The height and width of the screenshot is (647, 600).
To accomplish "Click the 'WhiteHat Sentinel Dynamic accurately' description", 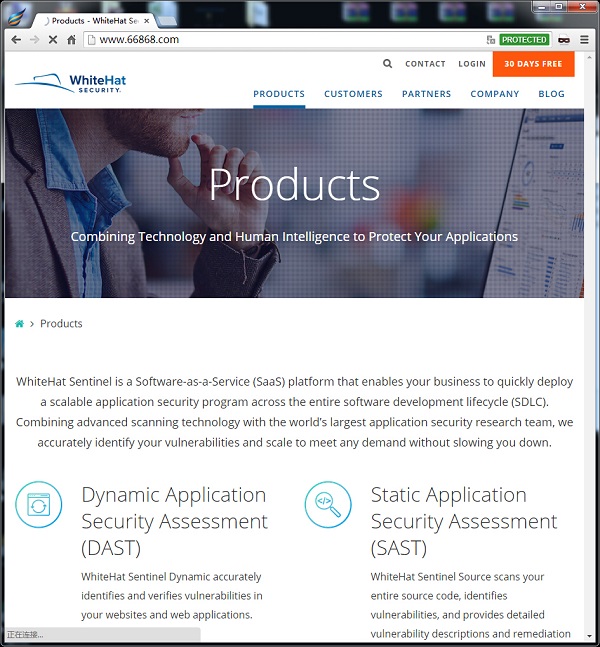I will click(172, 595).
